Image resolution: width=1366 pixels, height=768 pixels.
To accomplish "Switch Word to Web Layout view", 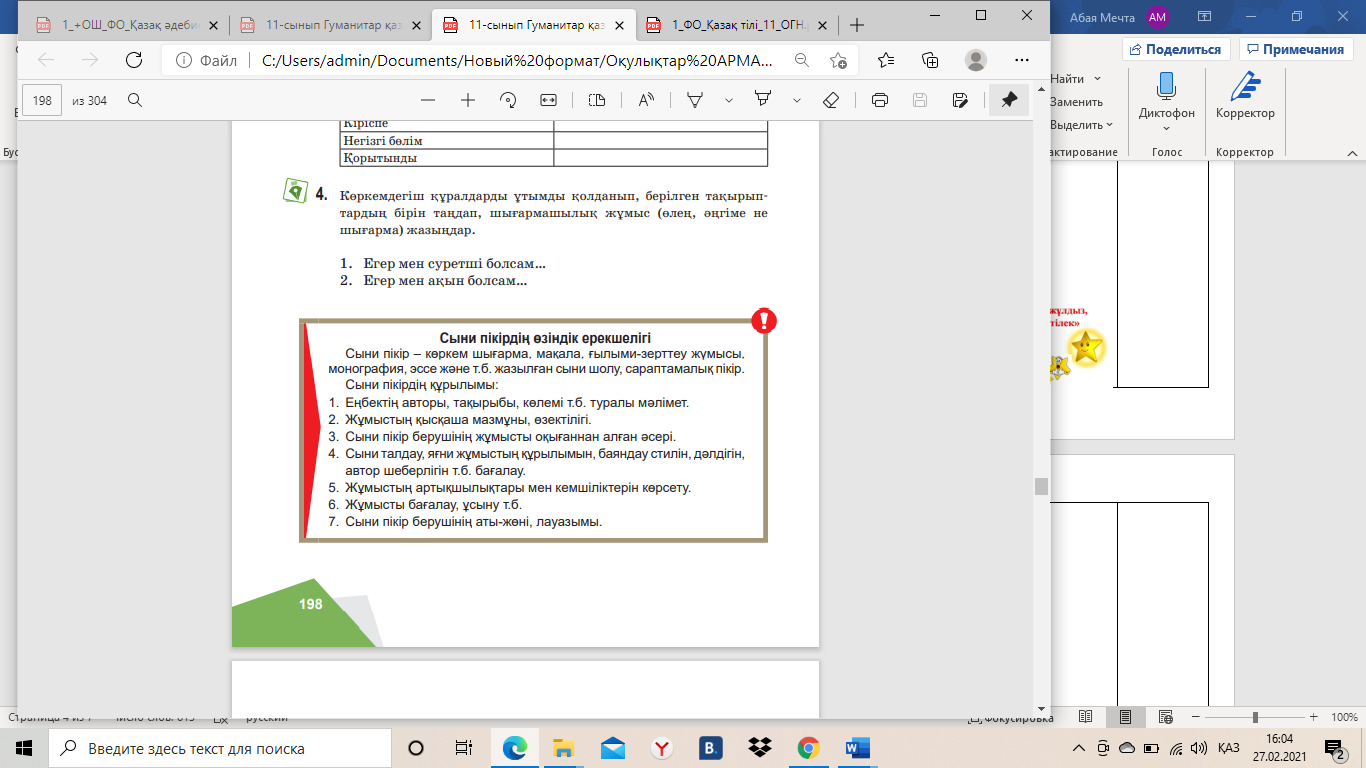I will pyautogui.click(x=1164, y=717).
